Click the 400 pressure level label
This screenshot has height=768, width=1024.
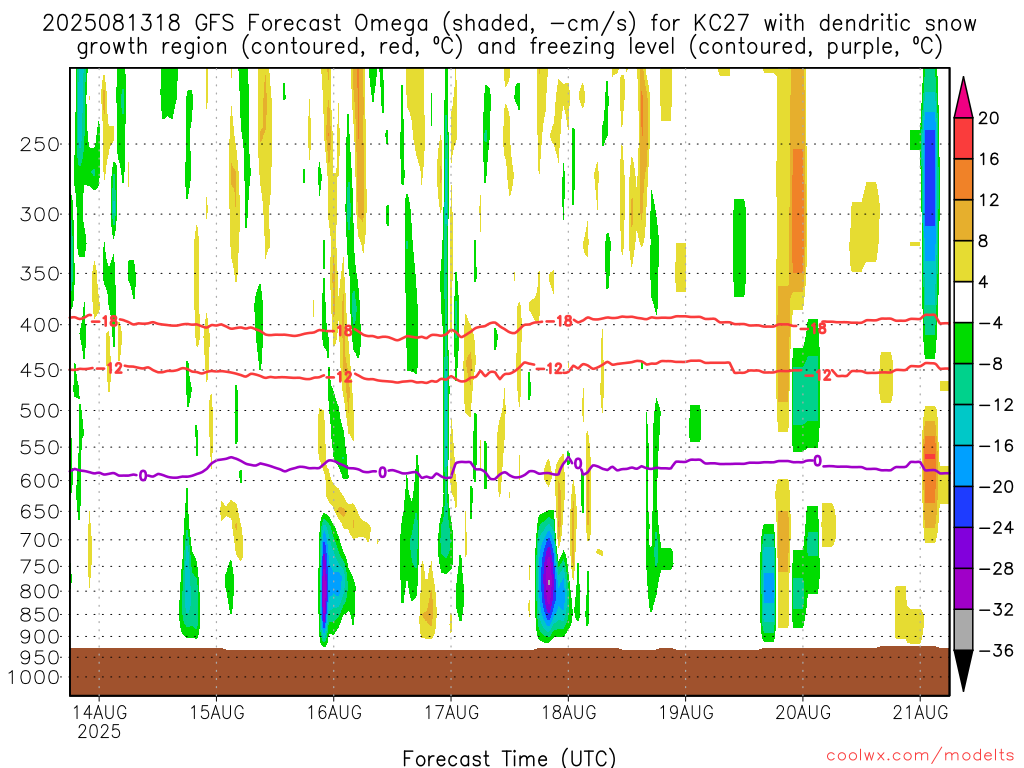pos(40,325)
